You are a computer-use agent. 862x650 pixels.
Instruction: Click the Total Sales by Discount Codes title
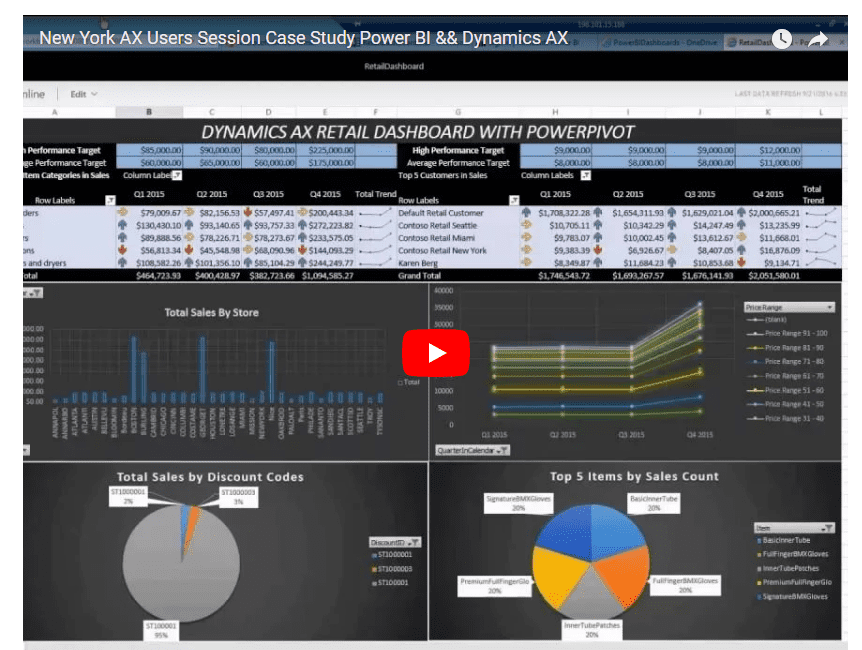210,477
